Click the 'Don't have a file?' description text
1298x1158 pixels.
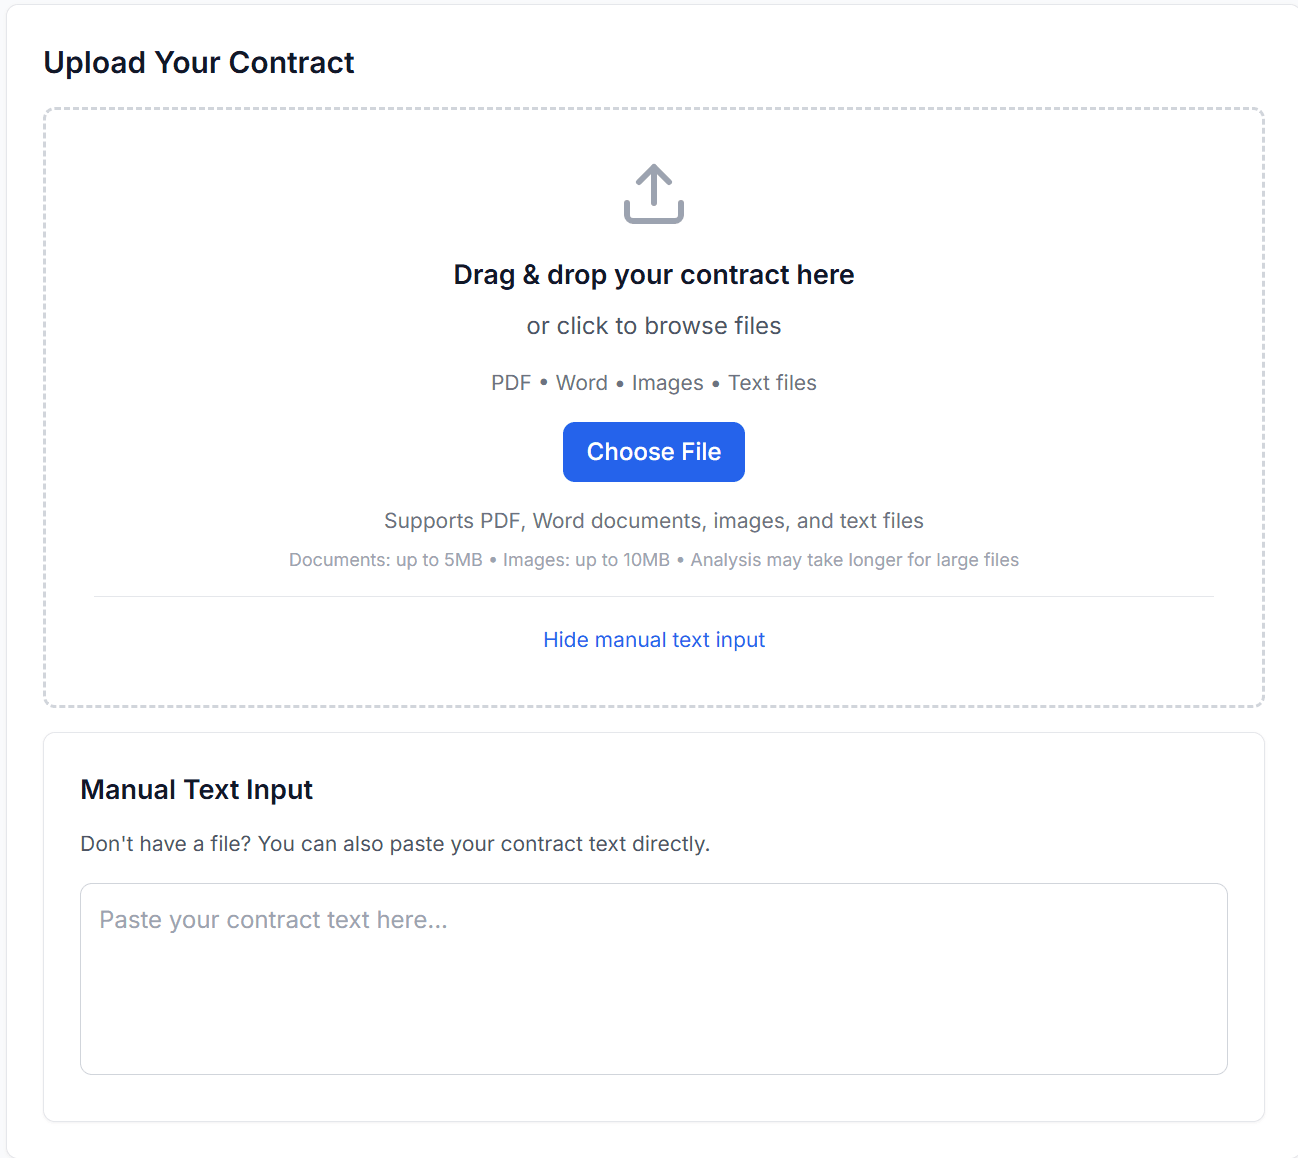(395, 843)
